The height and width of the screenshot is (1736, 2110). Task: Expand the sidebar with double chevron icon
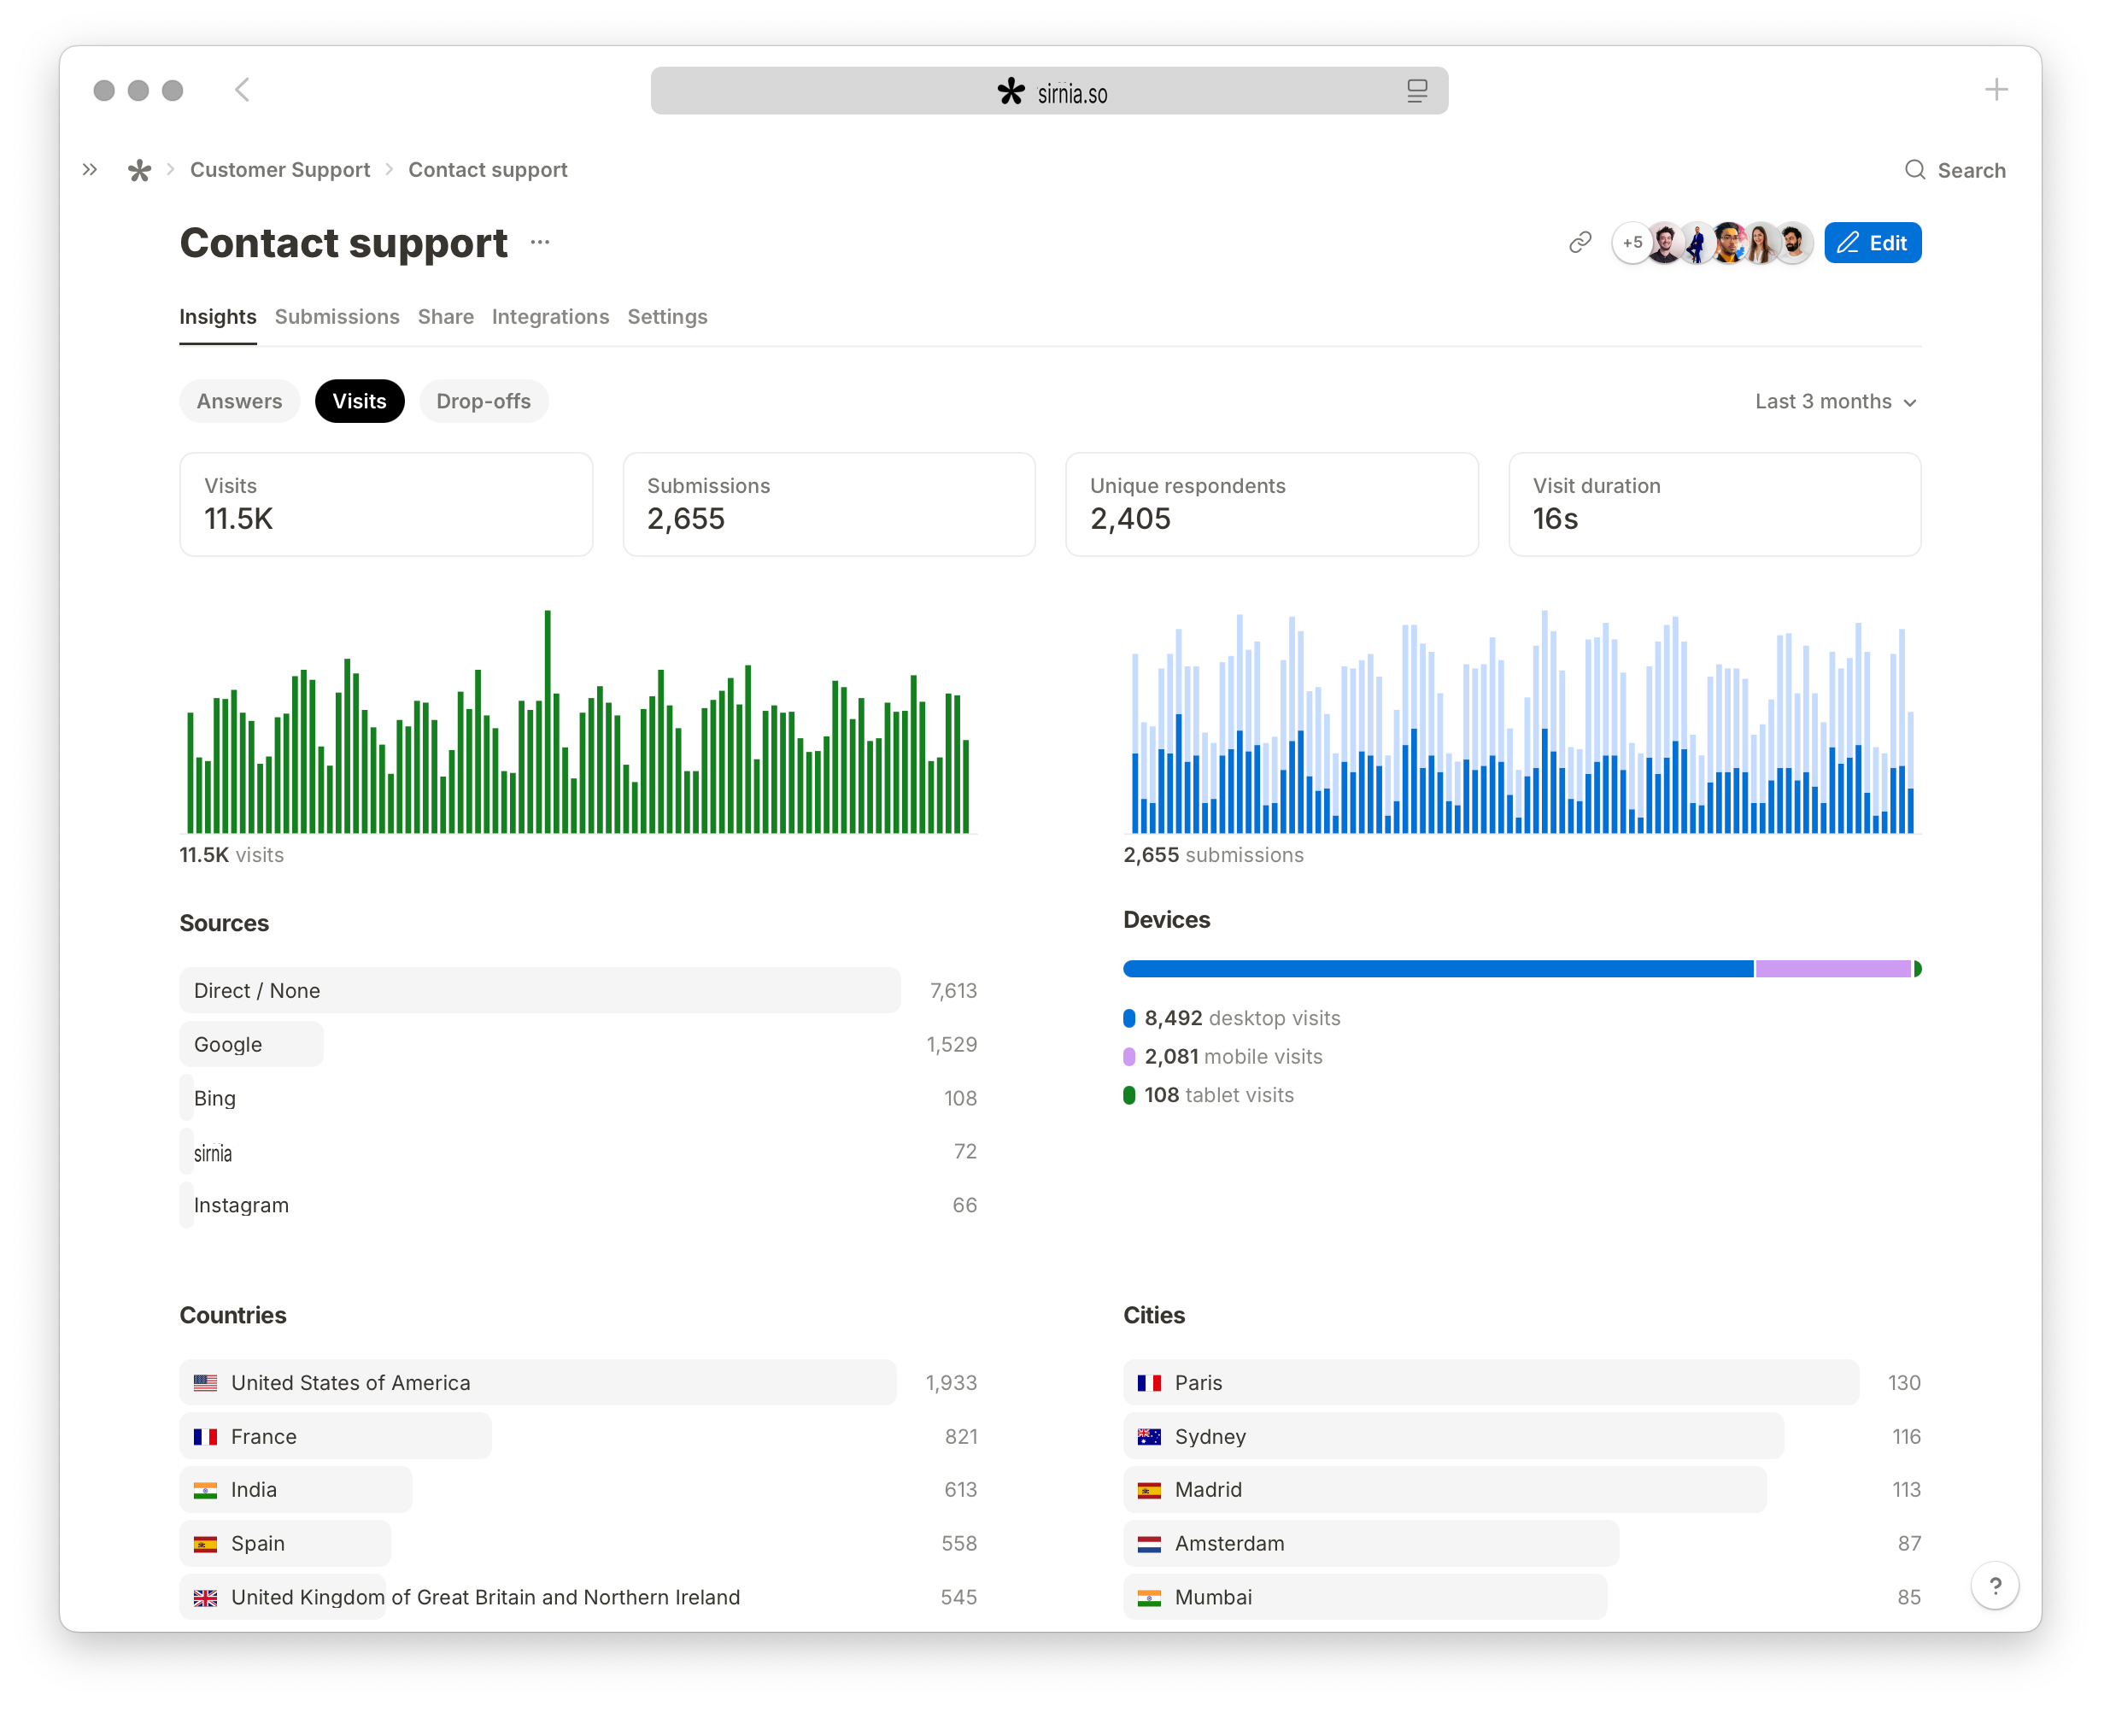[x=90, y=170]
